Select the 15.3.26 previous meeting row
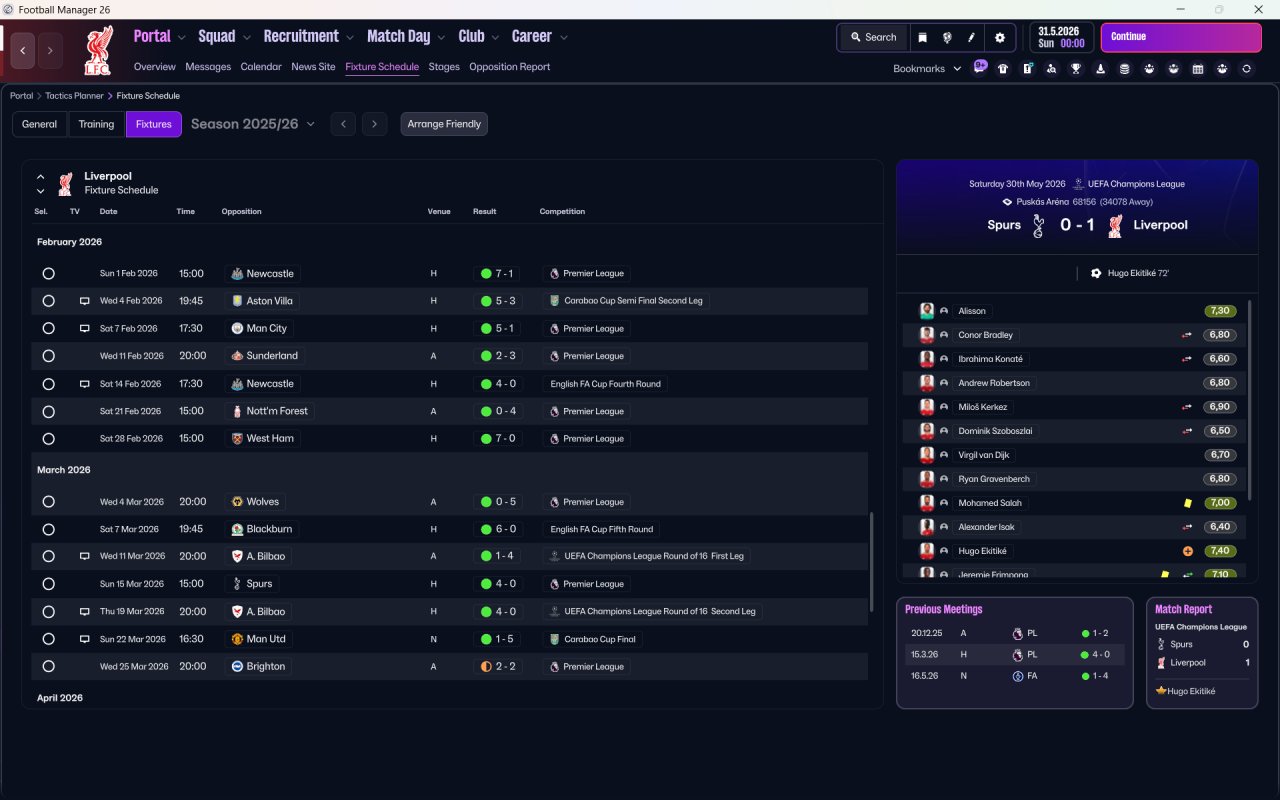The image size is (1280, 800). coord(1014,655)
